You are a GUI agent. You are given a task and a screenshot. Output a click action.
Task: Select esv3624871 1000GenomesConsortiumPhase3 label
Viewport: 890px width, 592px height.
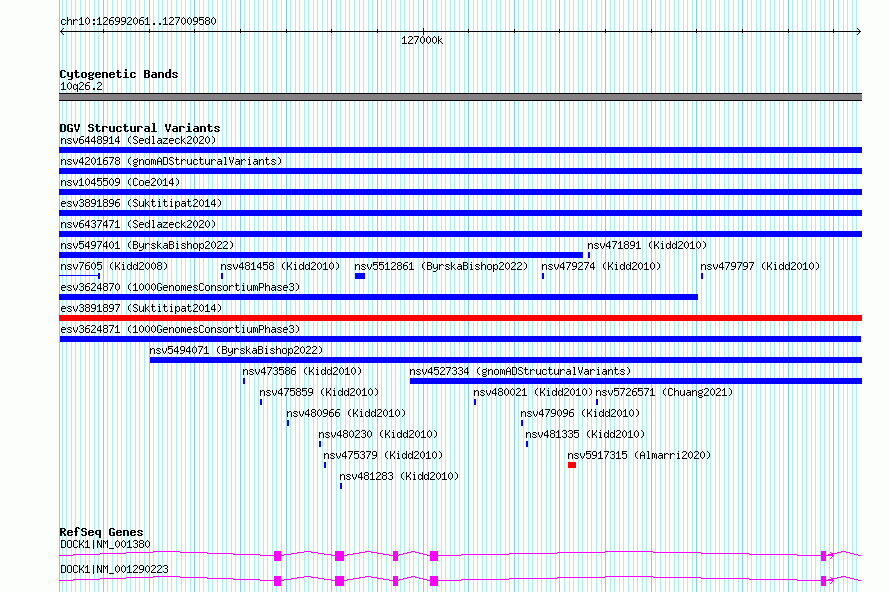pos(180,329)
